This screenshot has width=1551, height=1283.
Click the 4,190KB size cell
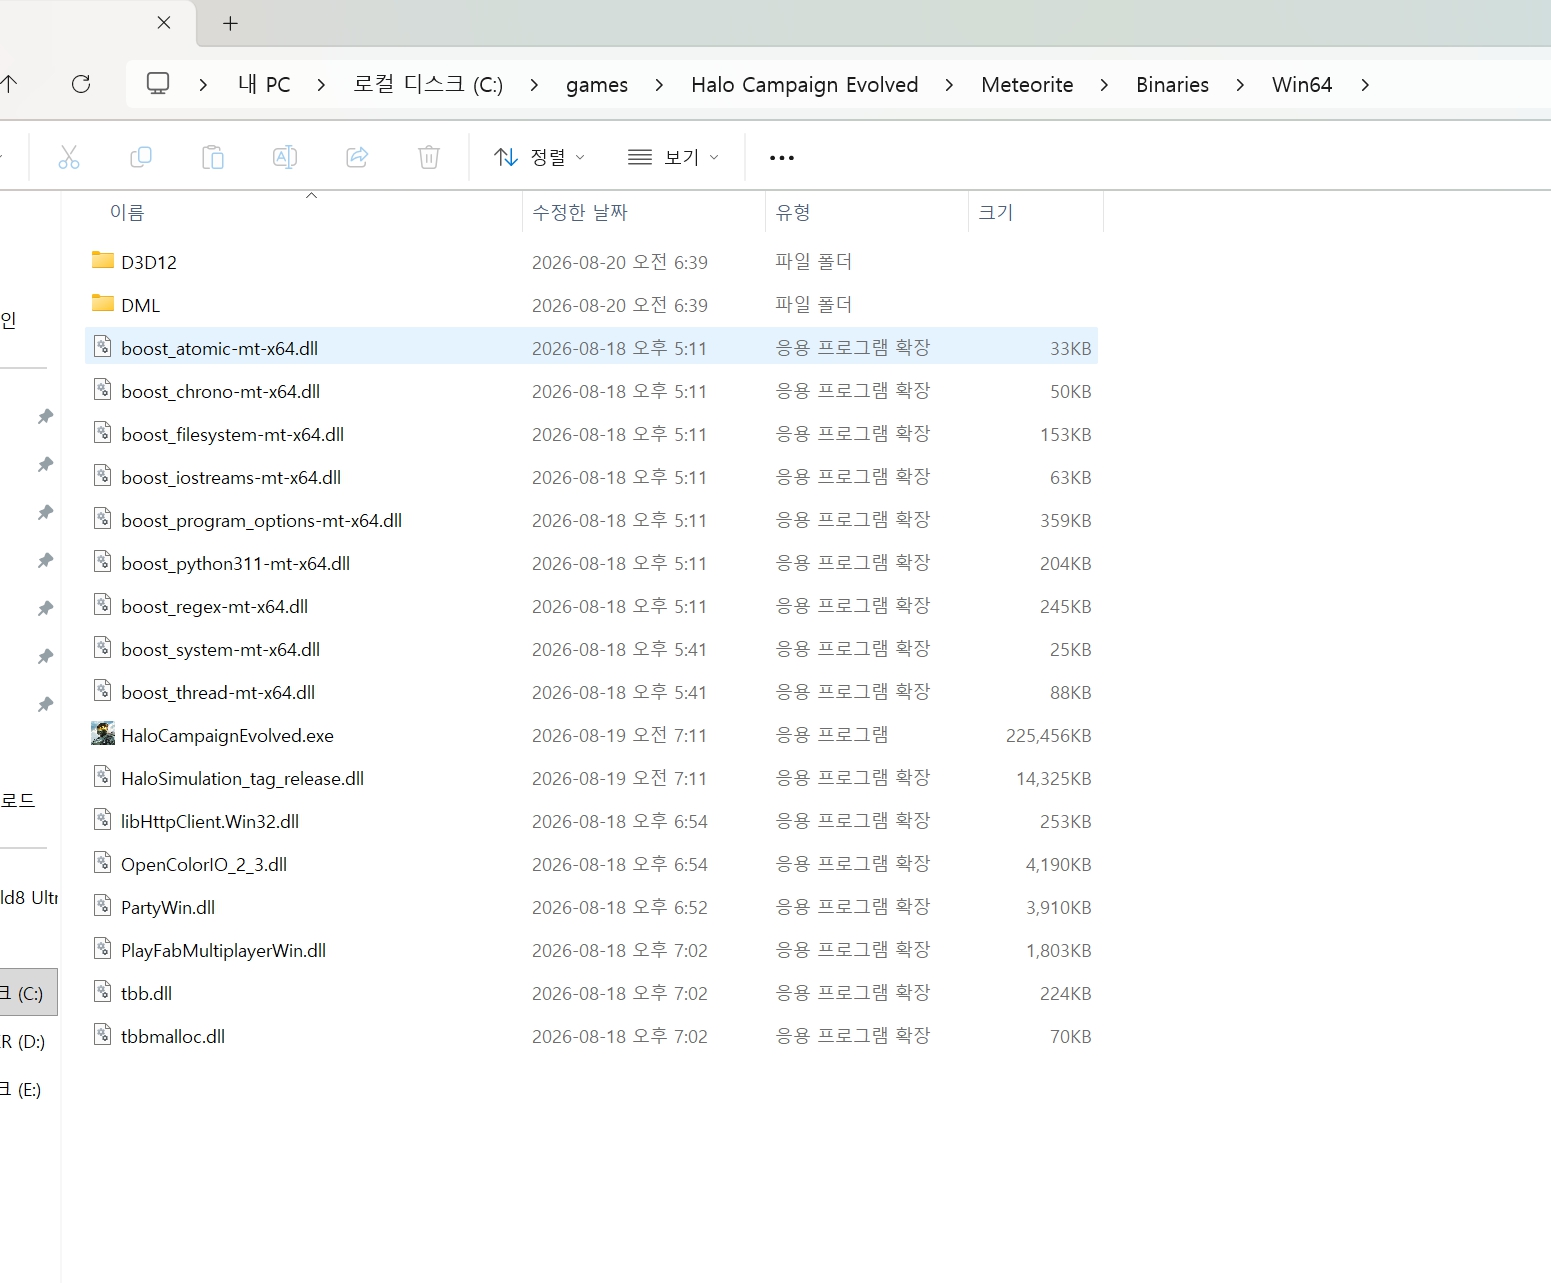pos(1058,864)
